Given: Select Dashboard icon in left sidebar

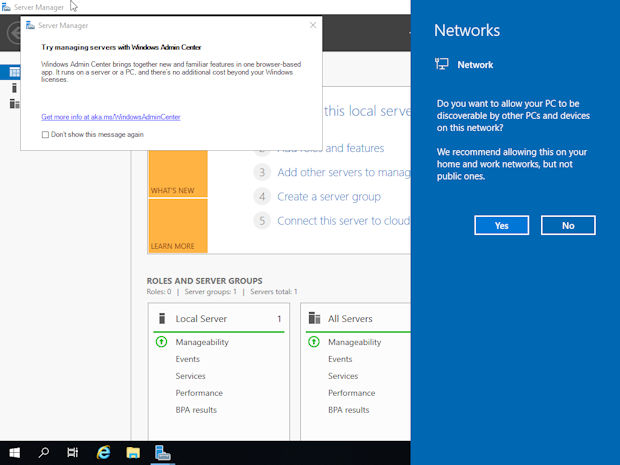Looking at the screenshot, I should [14, 72].
